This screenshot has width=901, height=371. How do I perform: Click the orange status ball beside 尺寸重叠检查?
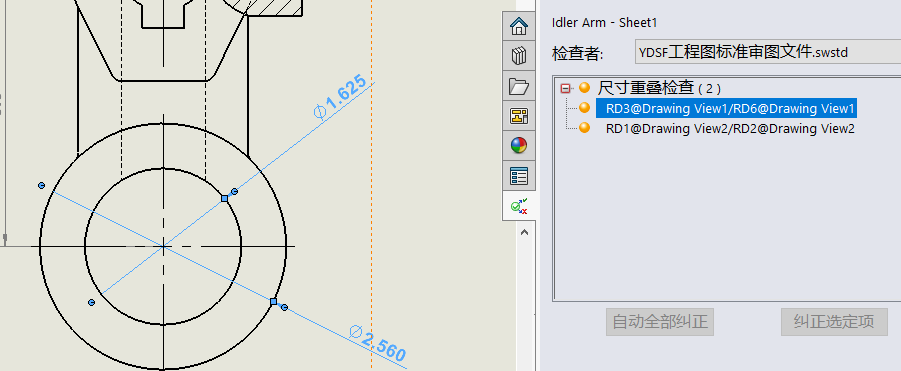coord(584,88)
